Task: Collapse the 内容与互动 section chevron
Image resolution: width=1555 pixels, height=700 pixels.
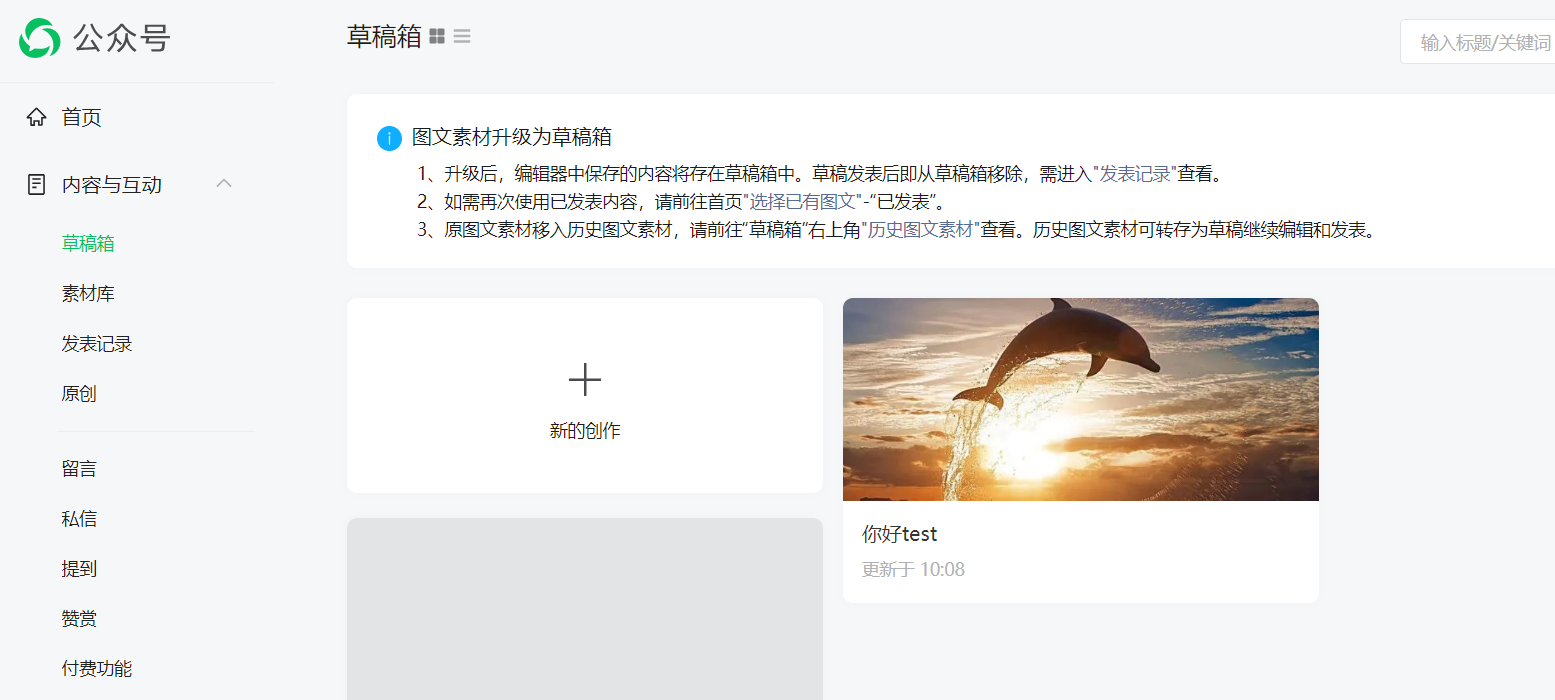Action: (225, 184)
